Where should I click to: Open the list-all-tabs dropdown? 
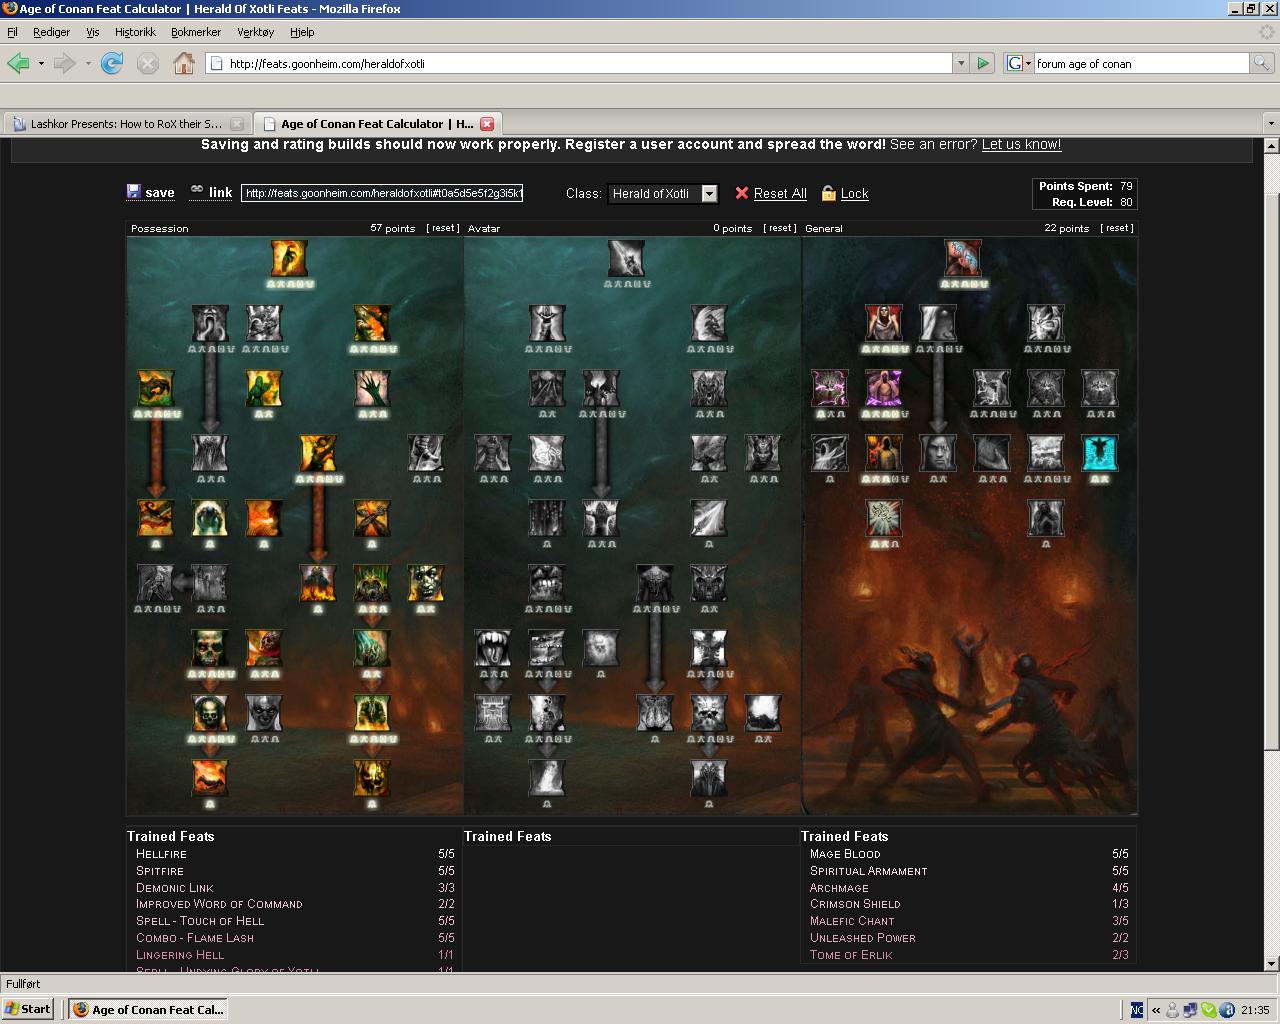(1271, 124)
